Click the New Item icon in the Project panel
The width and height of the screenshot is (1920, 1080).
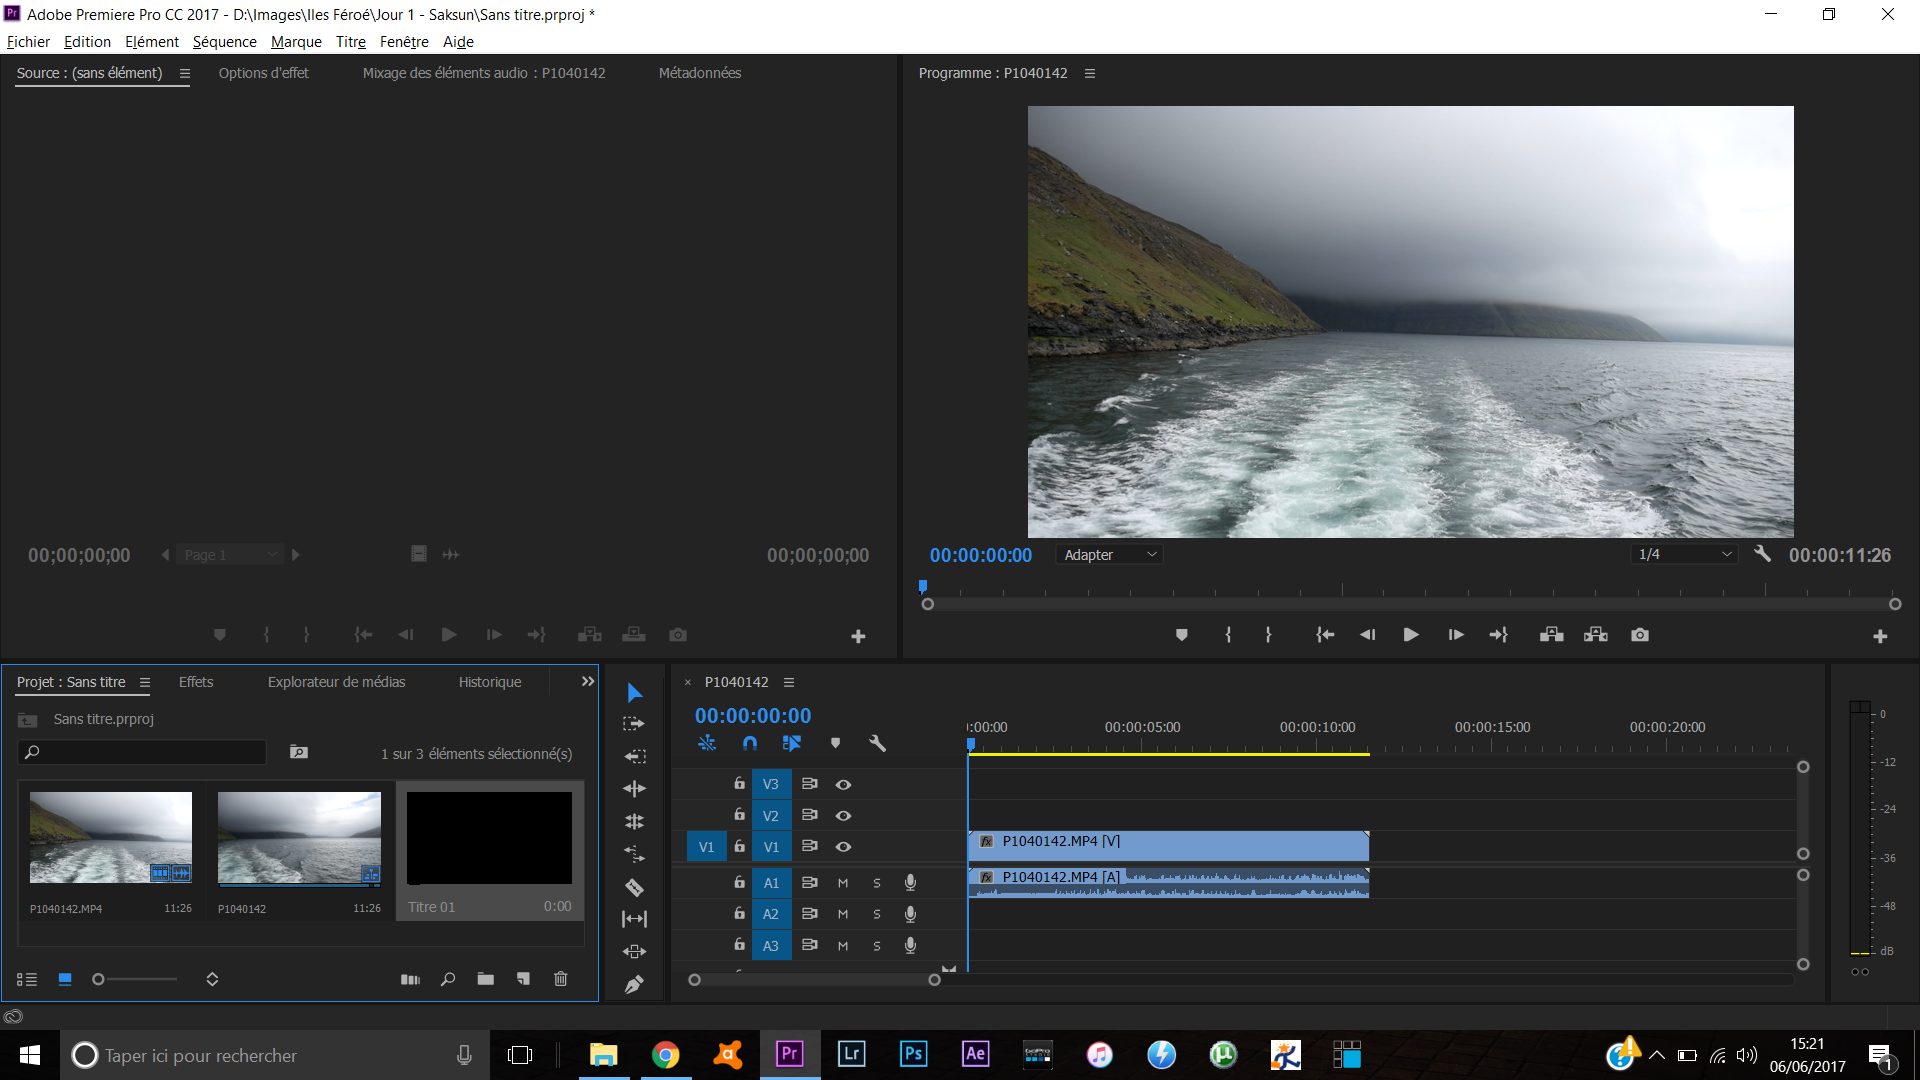tap(523, 979)
